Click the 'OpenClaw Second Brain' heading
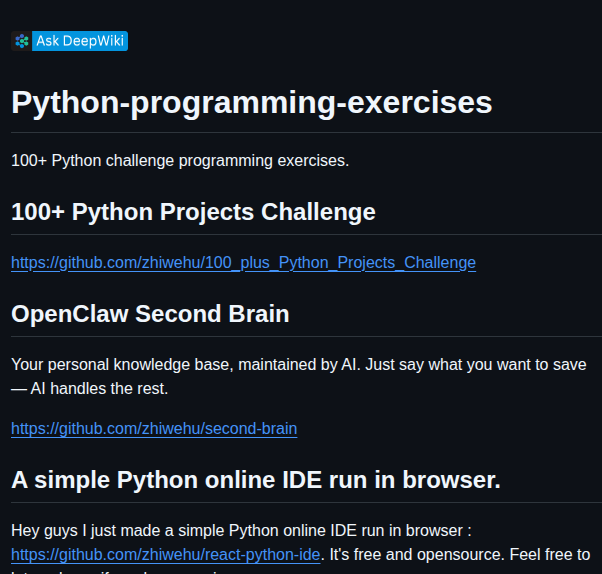This screenshot has width=602, height=574. click(x=150, y=314)
